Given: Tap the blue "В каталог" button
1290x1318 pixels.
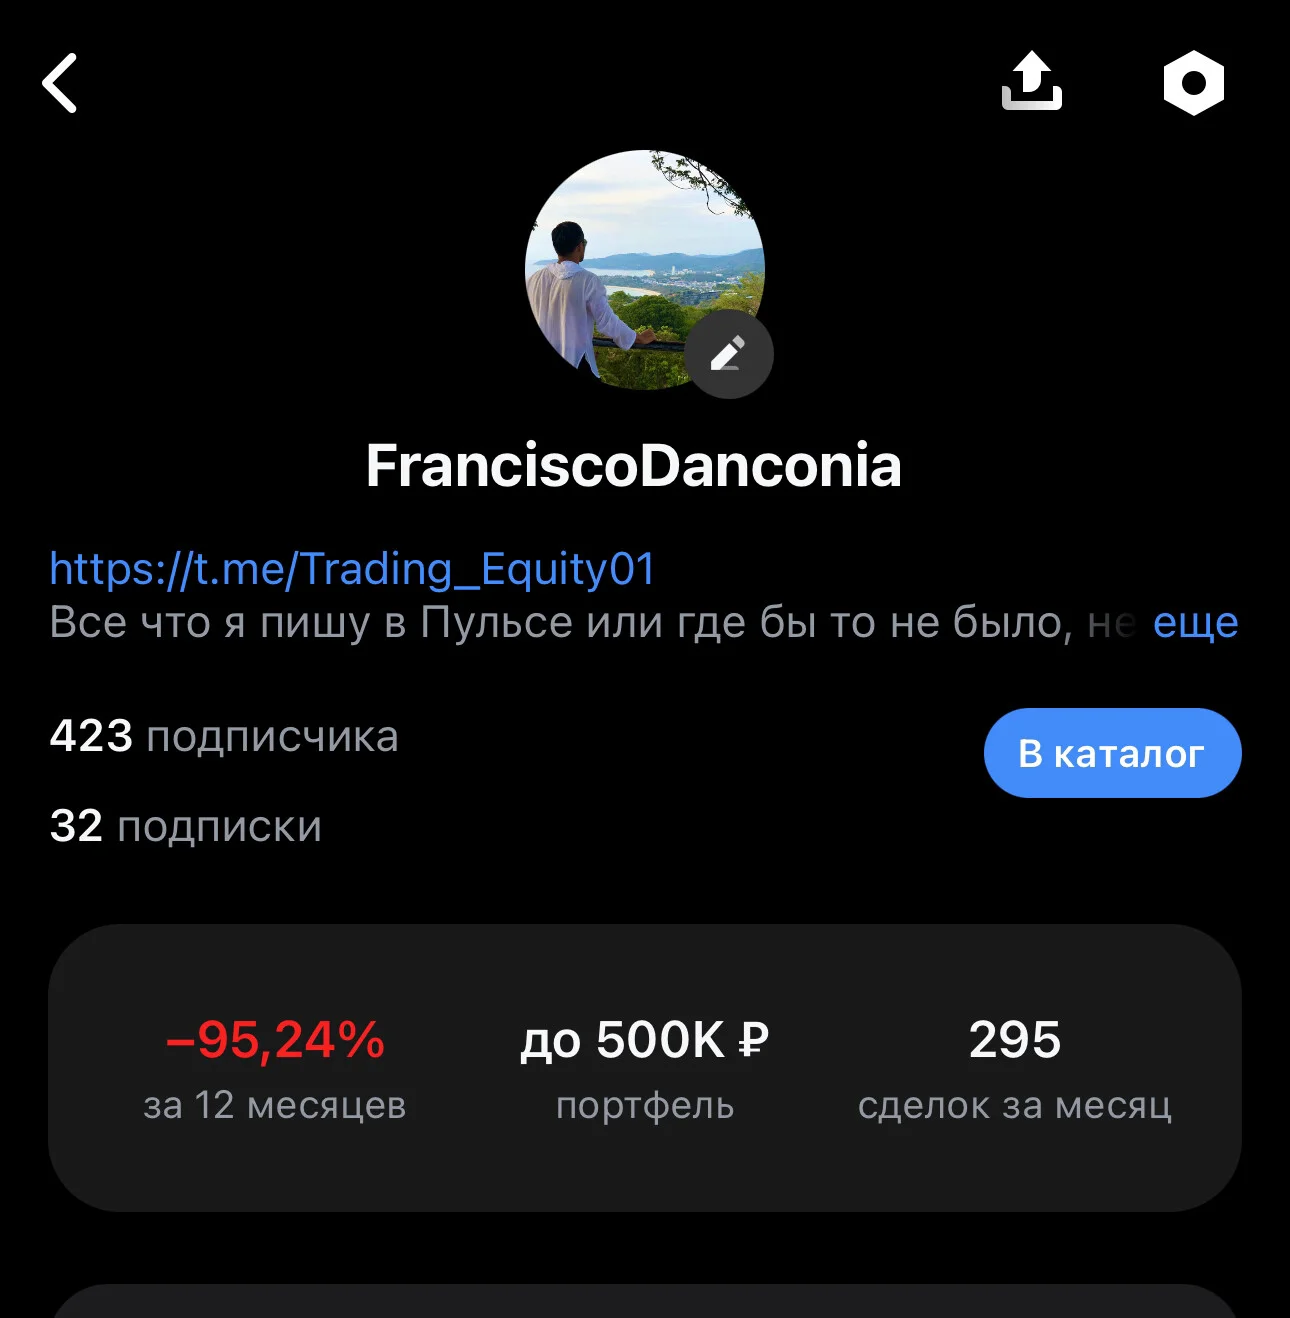Looking at the screenshot, I should 1113,753.
